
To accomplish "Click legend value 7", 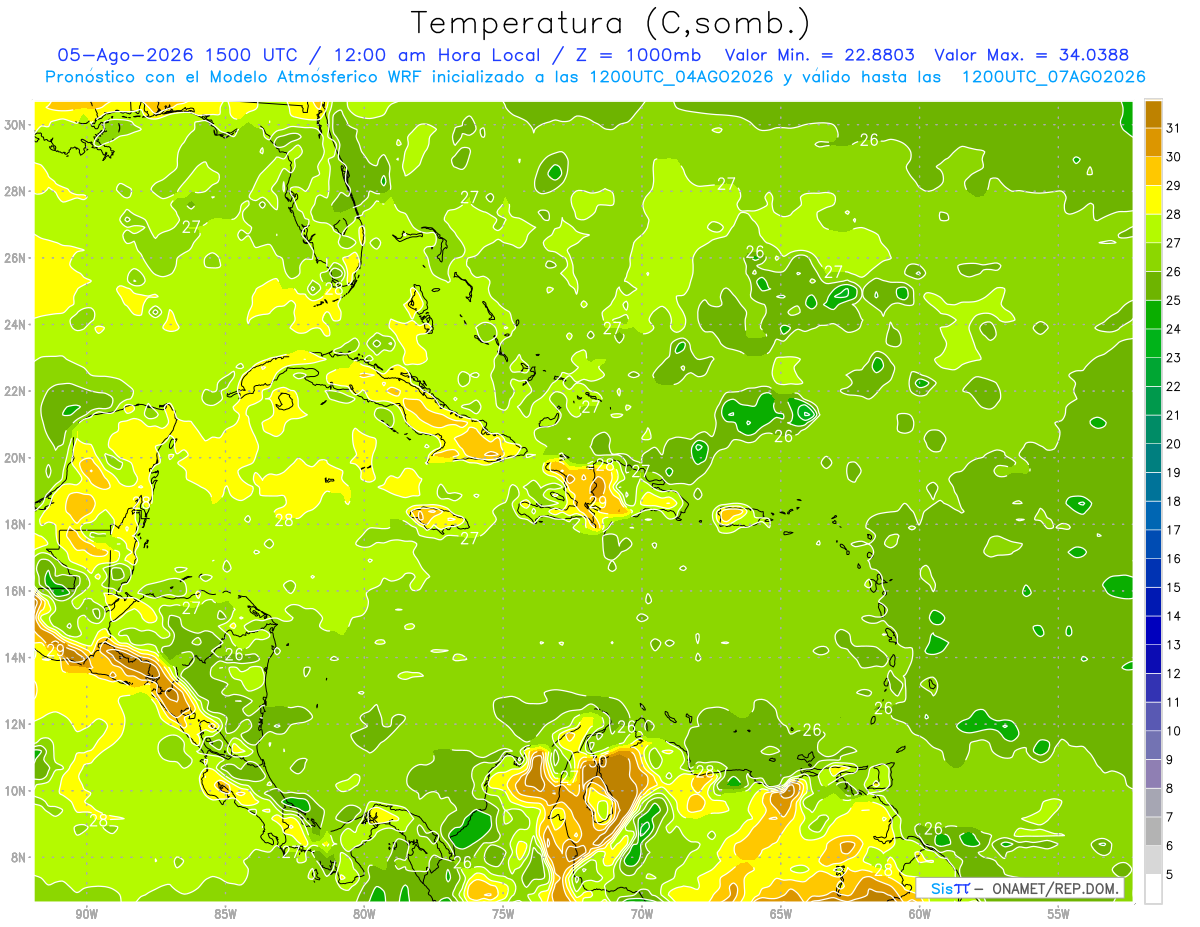I will tap(1171, 817).
